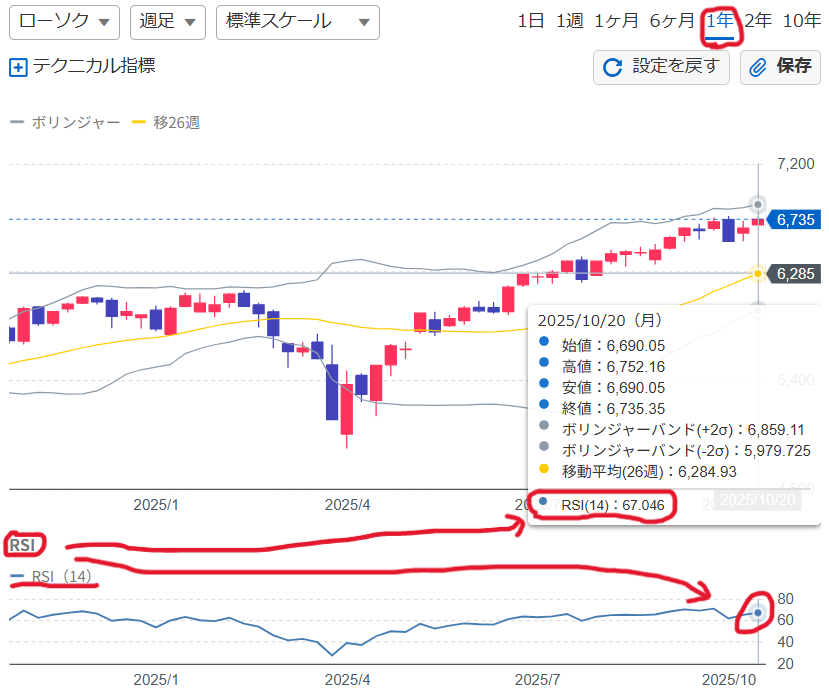Open the 標準スケール scale dropdown

[x=297, y=22]
